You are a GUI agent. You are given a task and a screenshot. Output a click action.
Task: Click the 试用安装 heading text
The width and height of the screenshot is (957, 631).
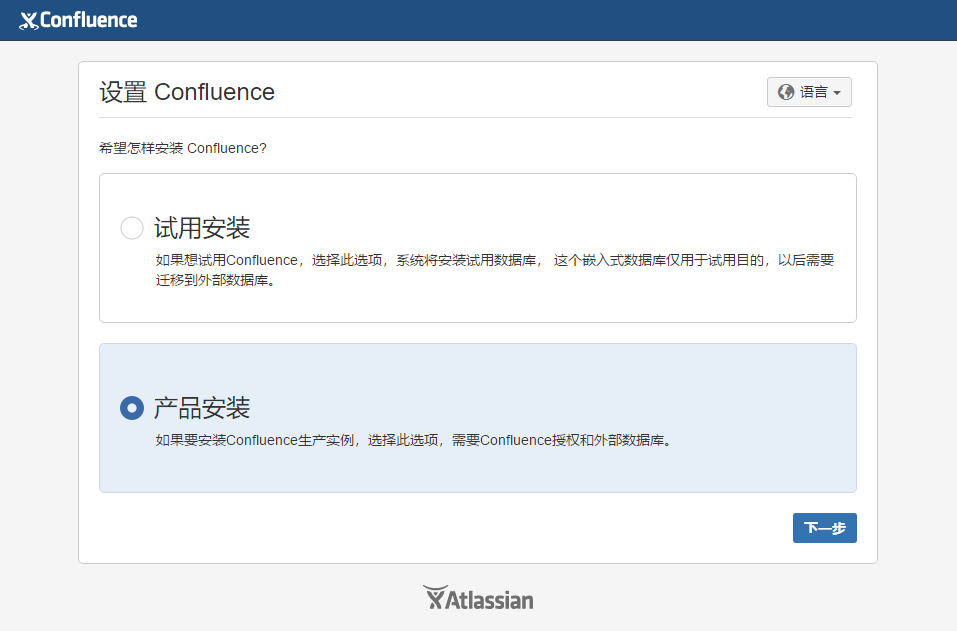pyautogui.click(x=202, y=228)
